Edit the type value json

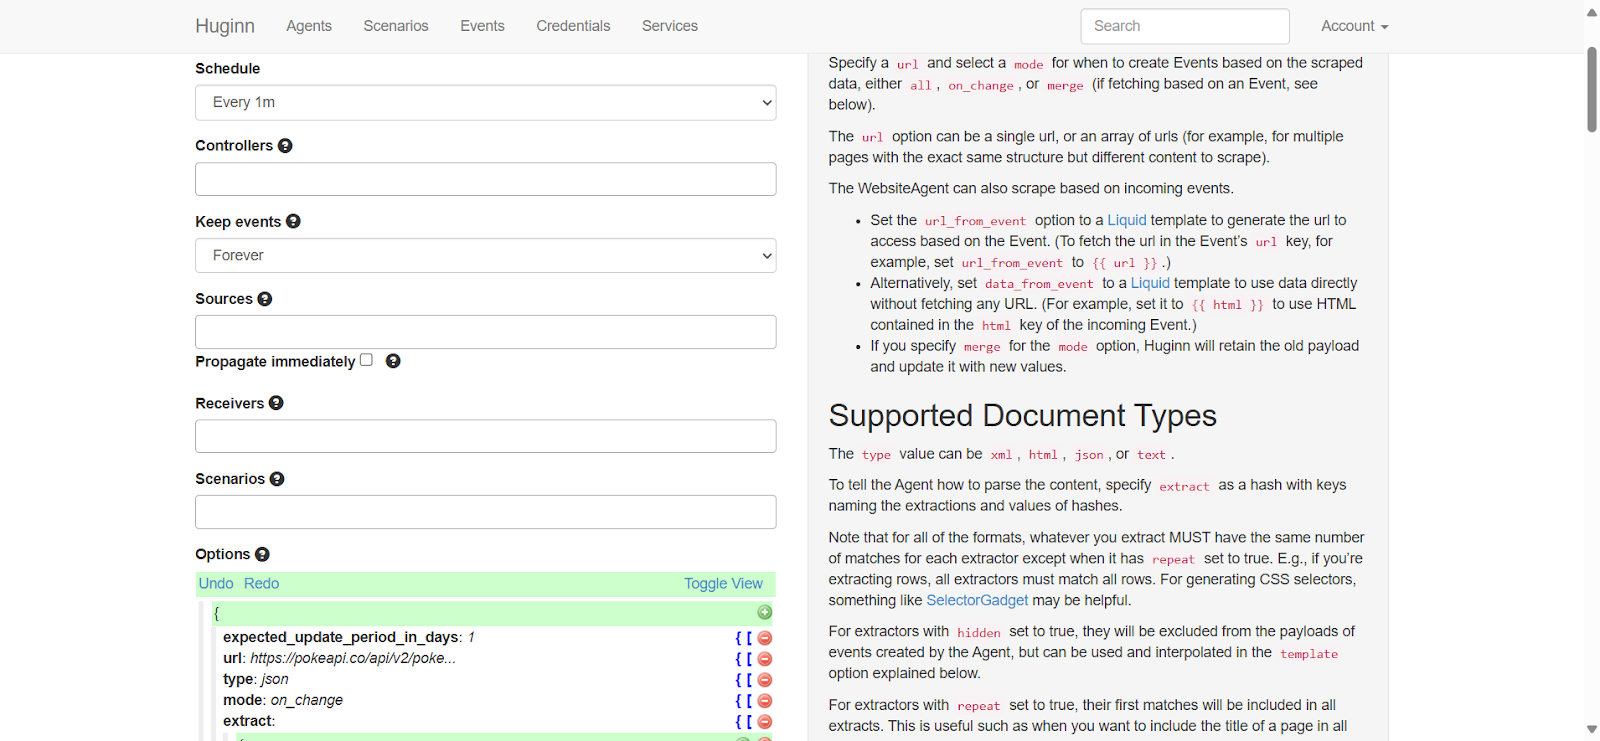click(275, 679)
